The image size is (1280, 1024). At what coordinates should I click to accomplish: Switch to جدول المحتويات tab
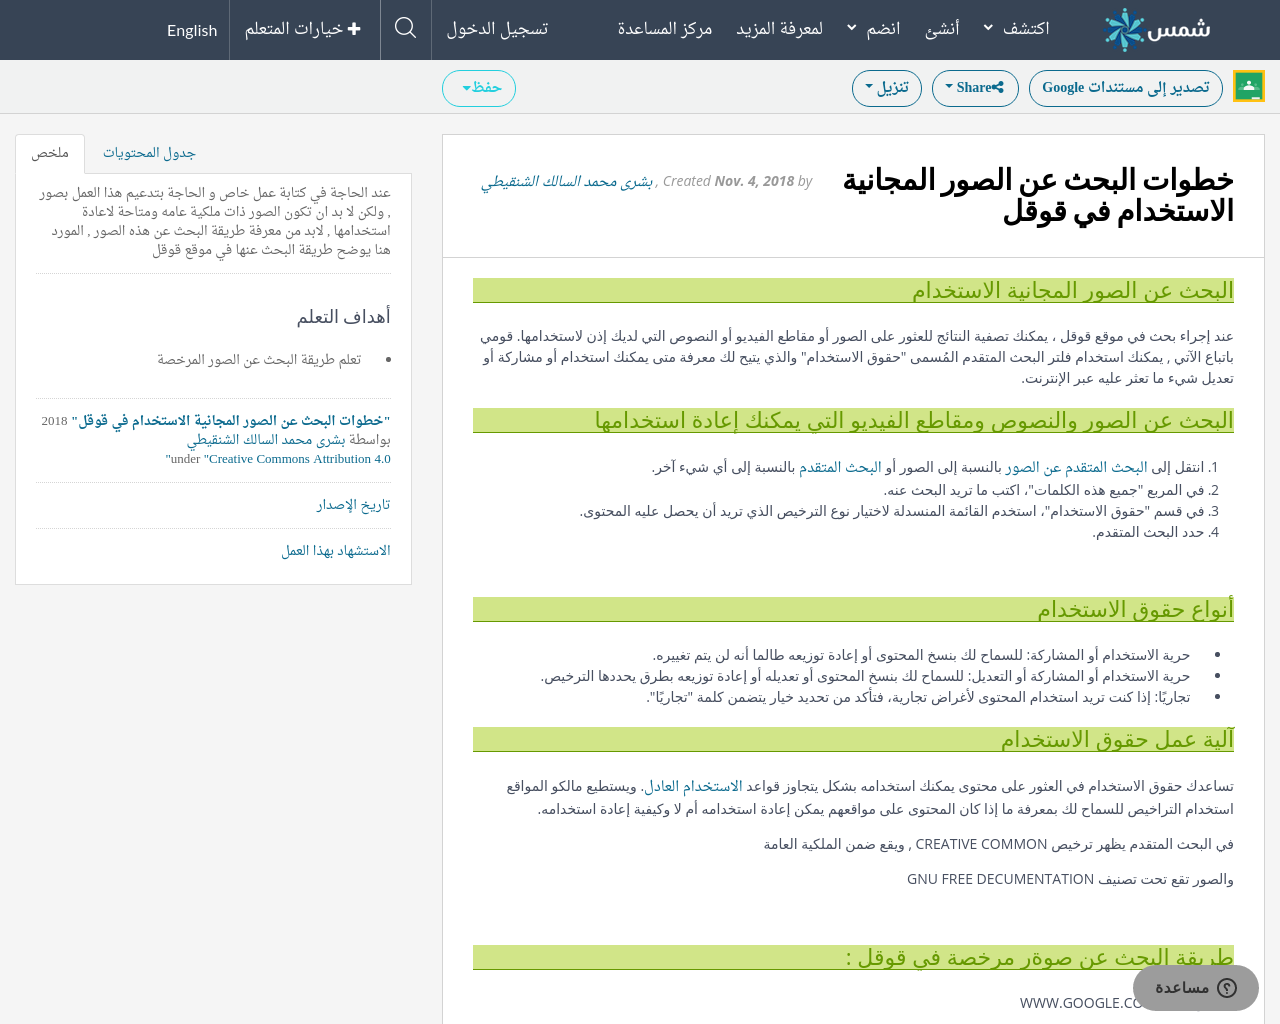click(x=149, y=153)
